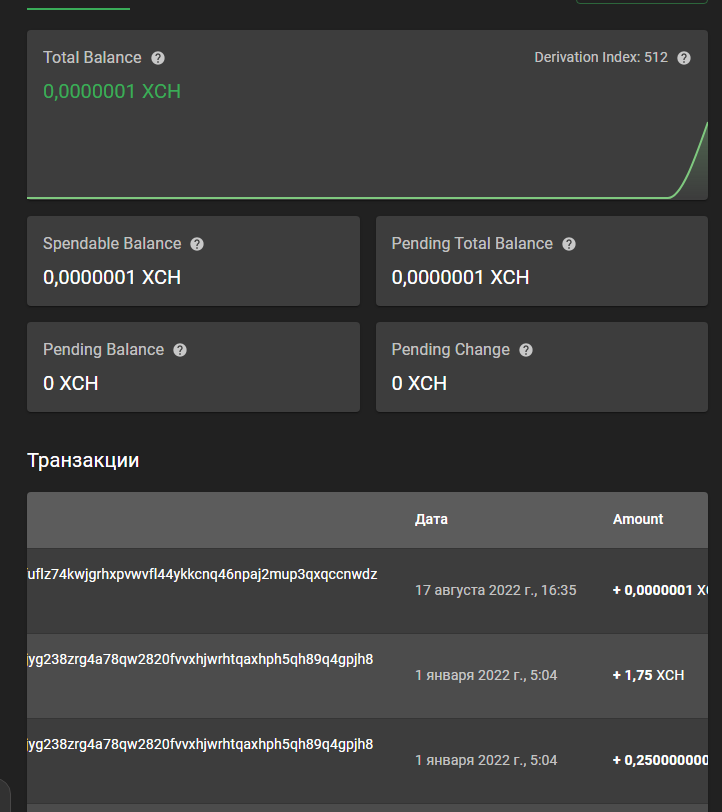722x812 pixels.
Task: Click Derivation Index: 512 label
Action: [601, 57]
